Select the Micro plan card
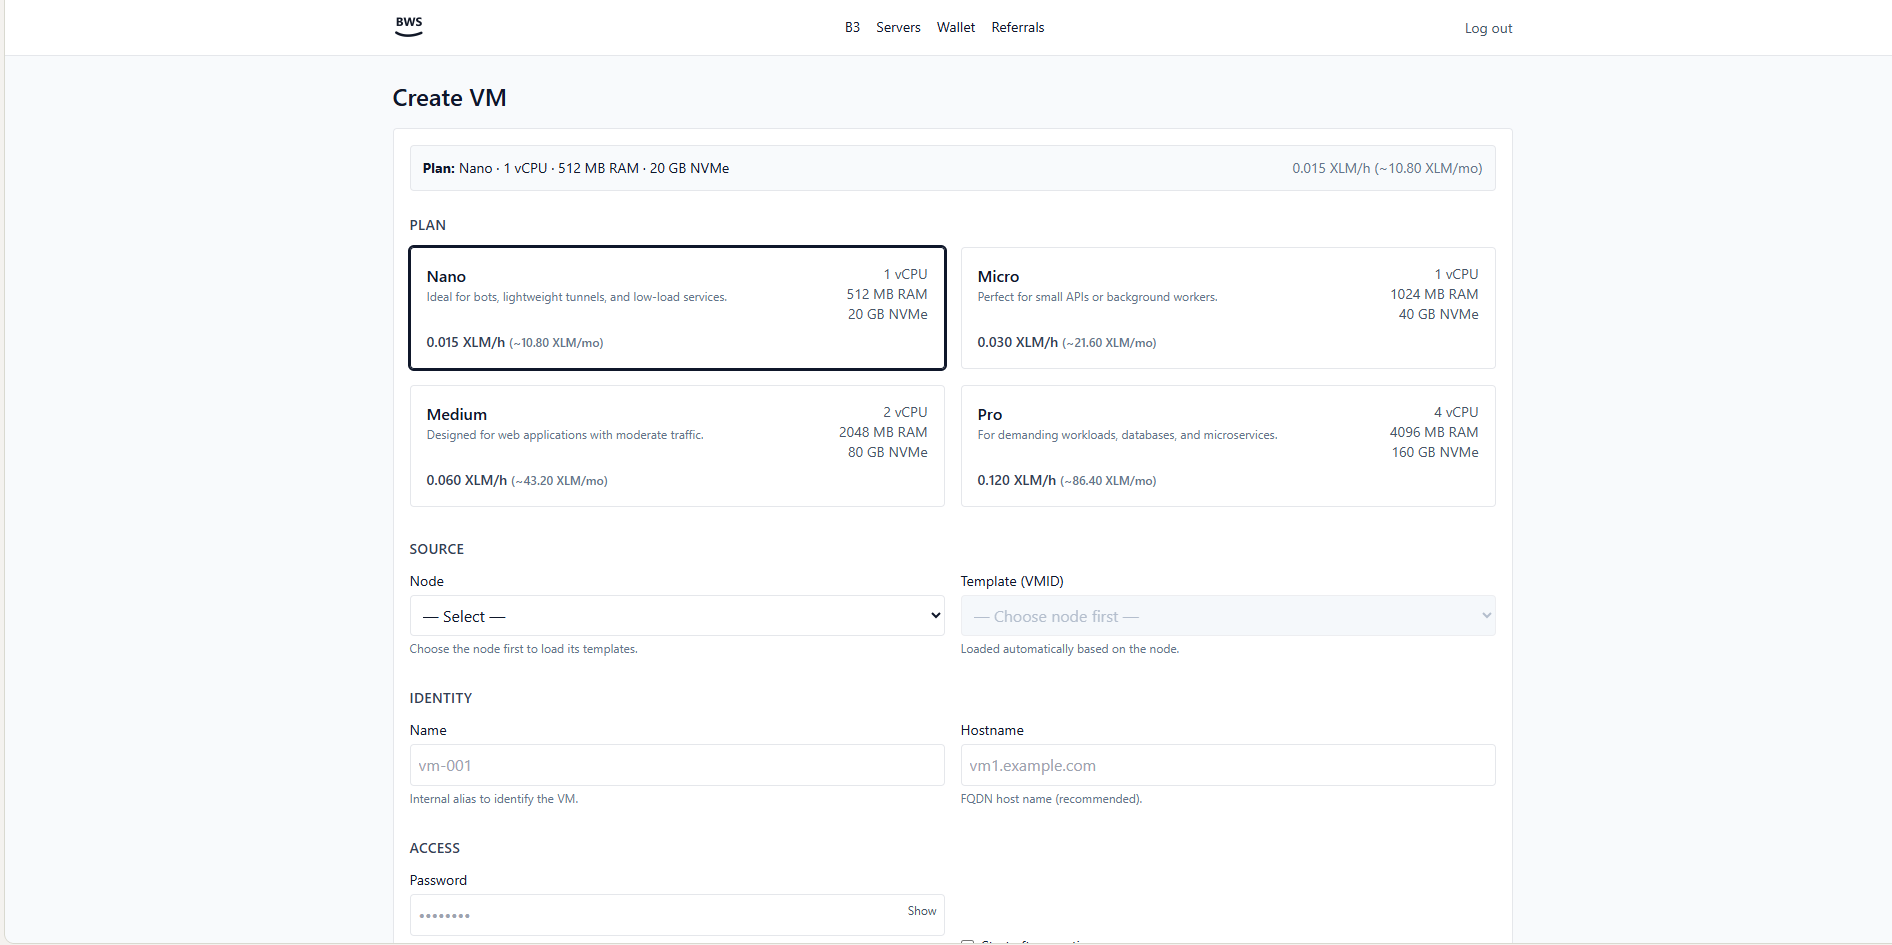The width and height of the screenshot is (1892, 945). 1227,308
